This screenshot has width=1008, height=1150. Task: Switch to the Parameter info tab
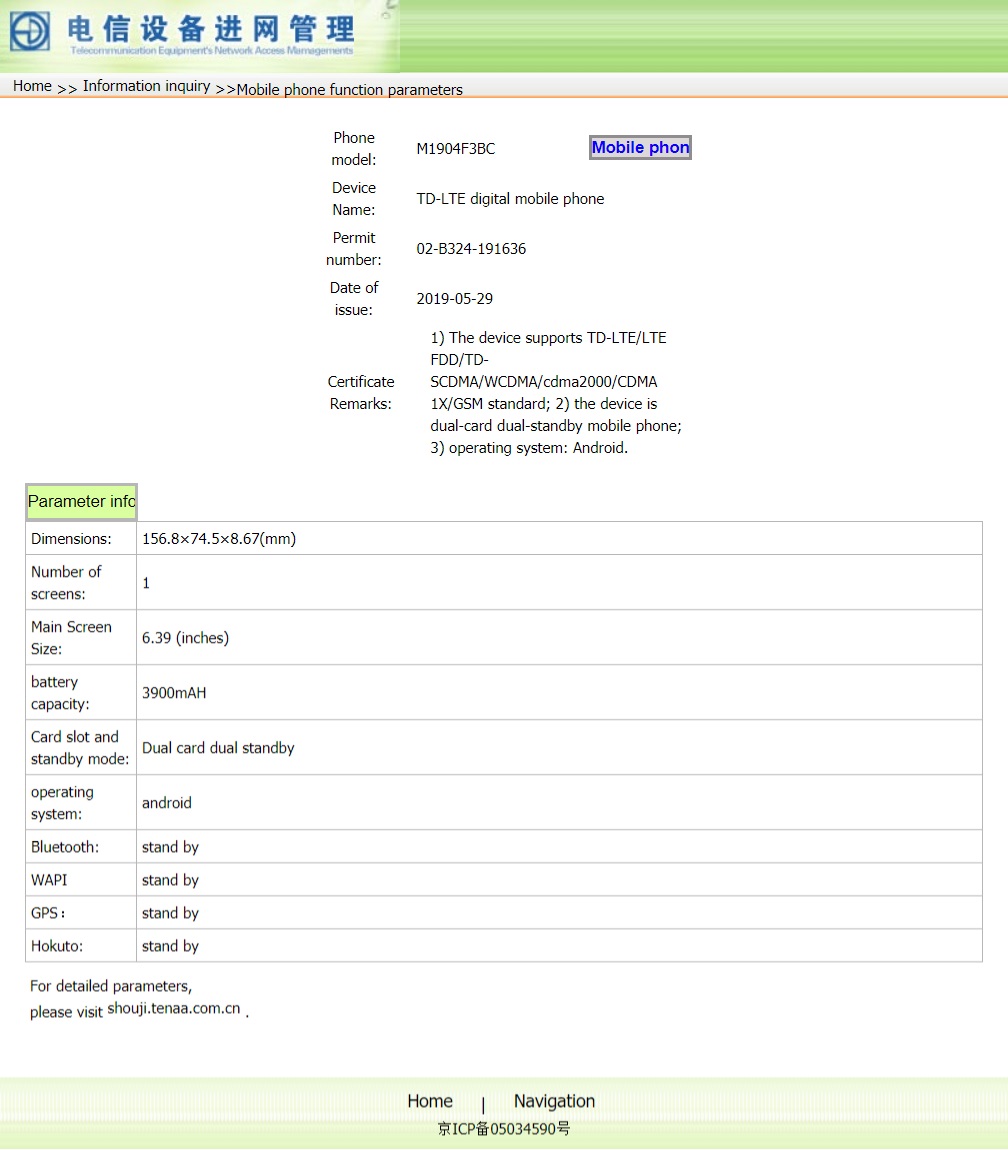pos(81,502)
